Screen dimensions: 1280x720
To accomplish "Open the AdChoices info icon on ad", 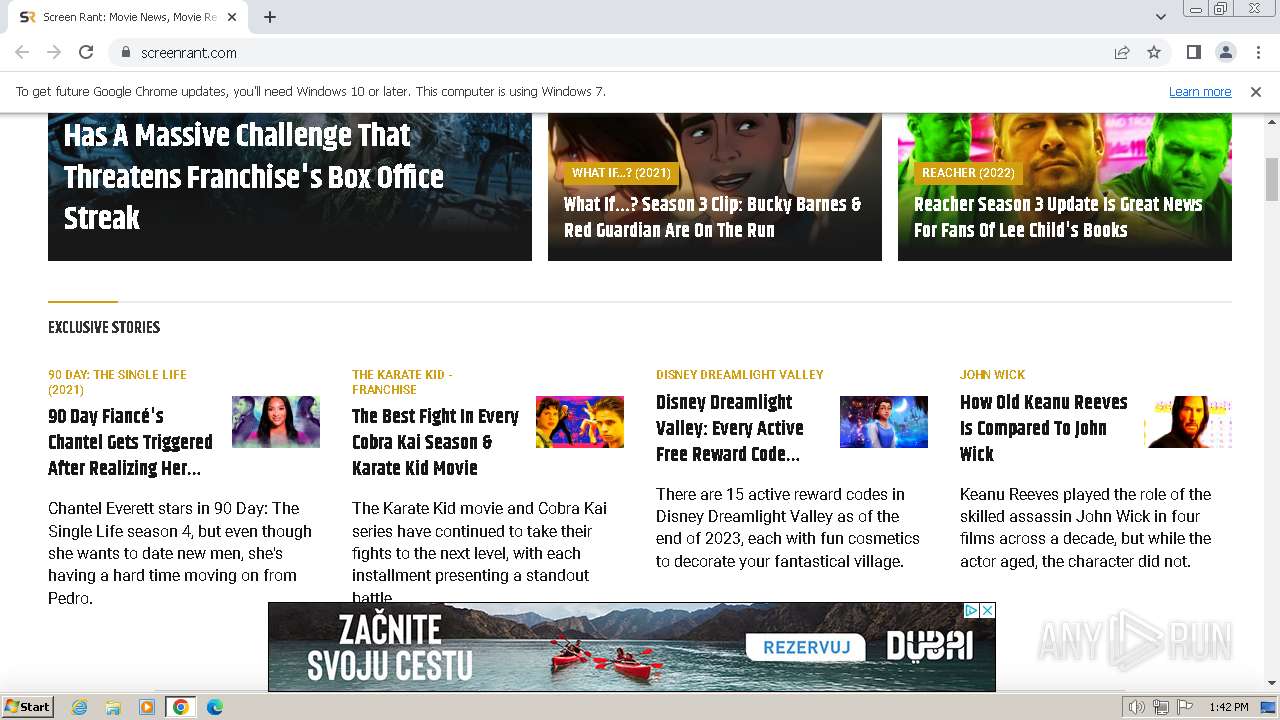I will (x=971, y=610).
